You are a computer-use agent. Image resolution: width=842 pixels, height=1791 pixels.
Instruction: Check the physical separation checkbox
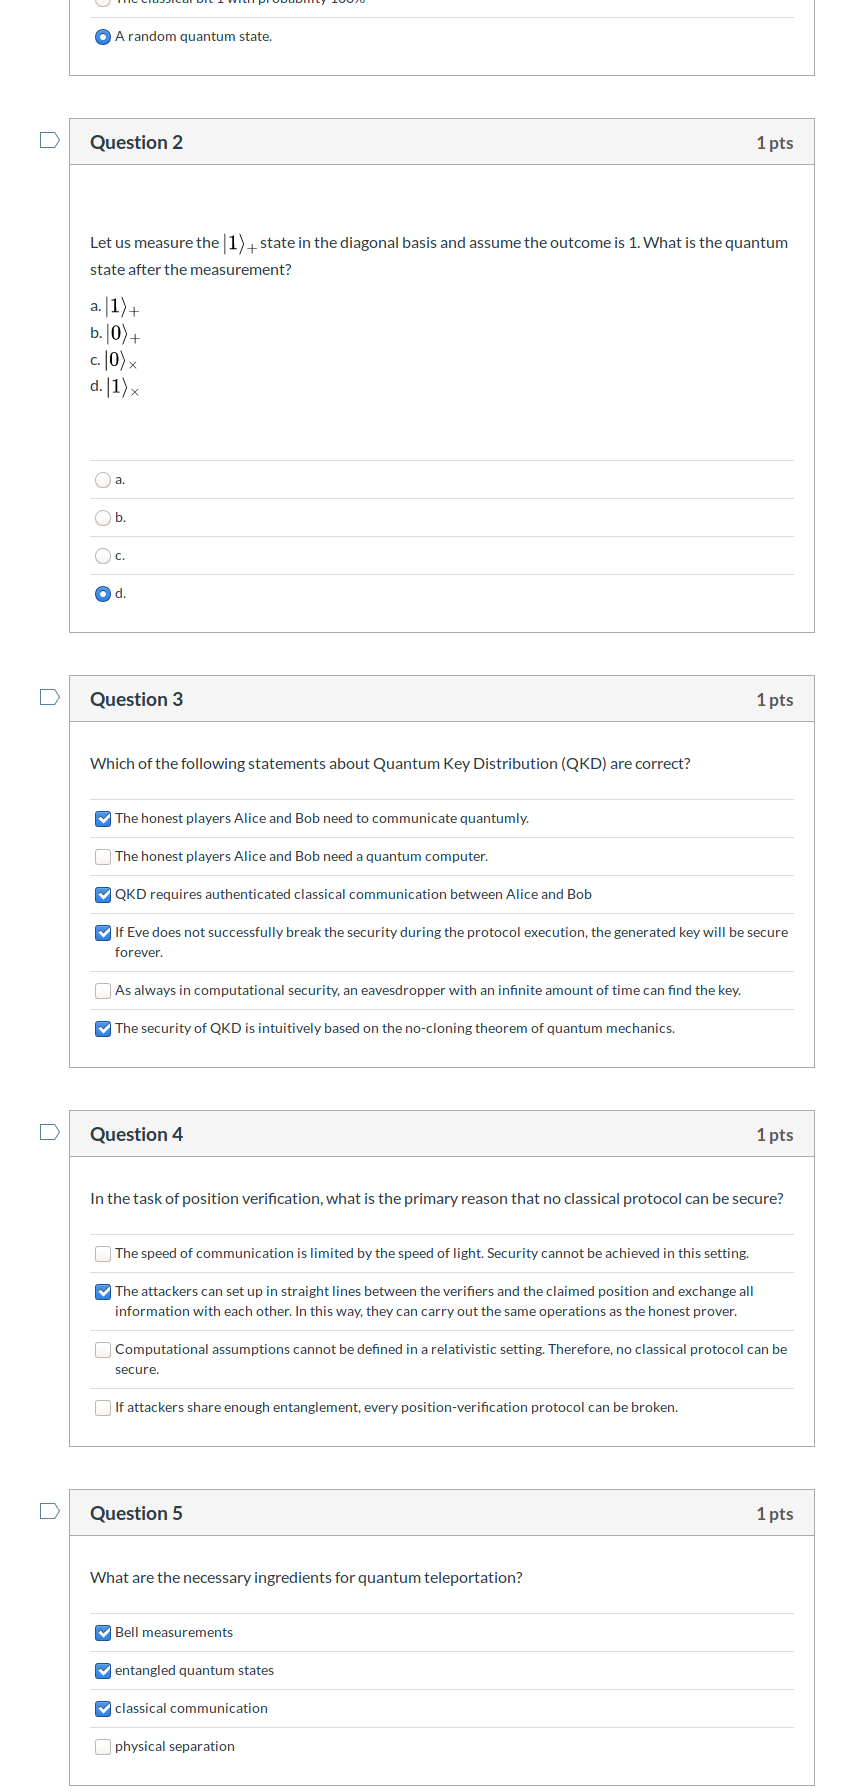(103, 1747)
